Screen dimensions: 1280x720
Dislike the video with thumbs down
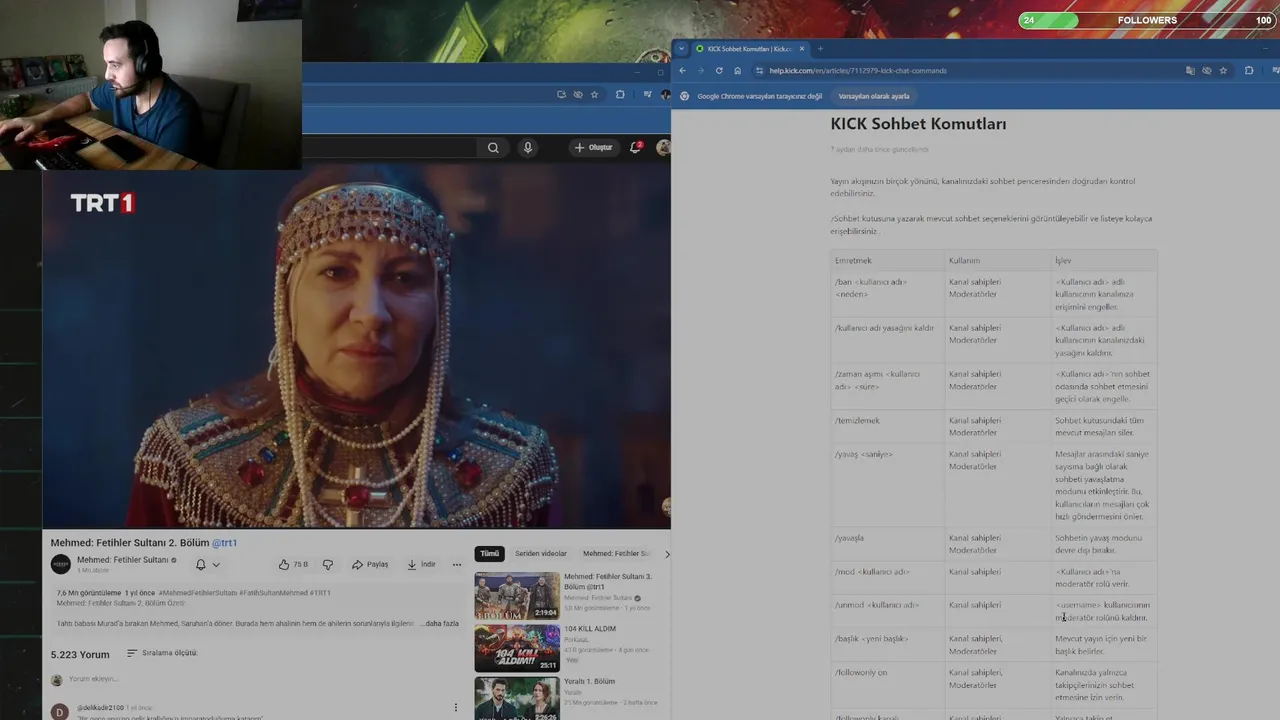click(x=327, y=564)
